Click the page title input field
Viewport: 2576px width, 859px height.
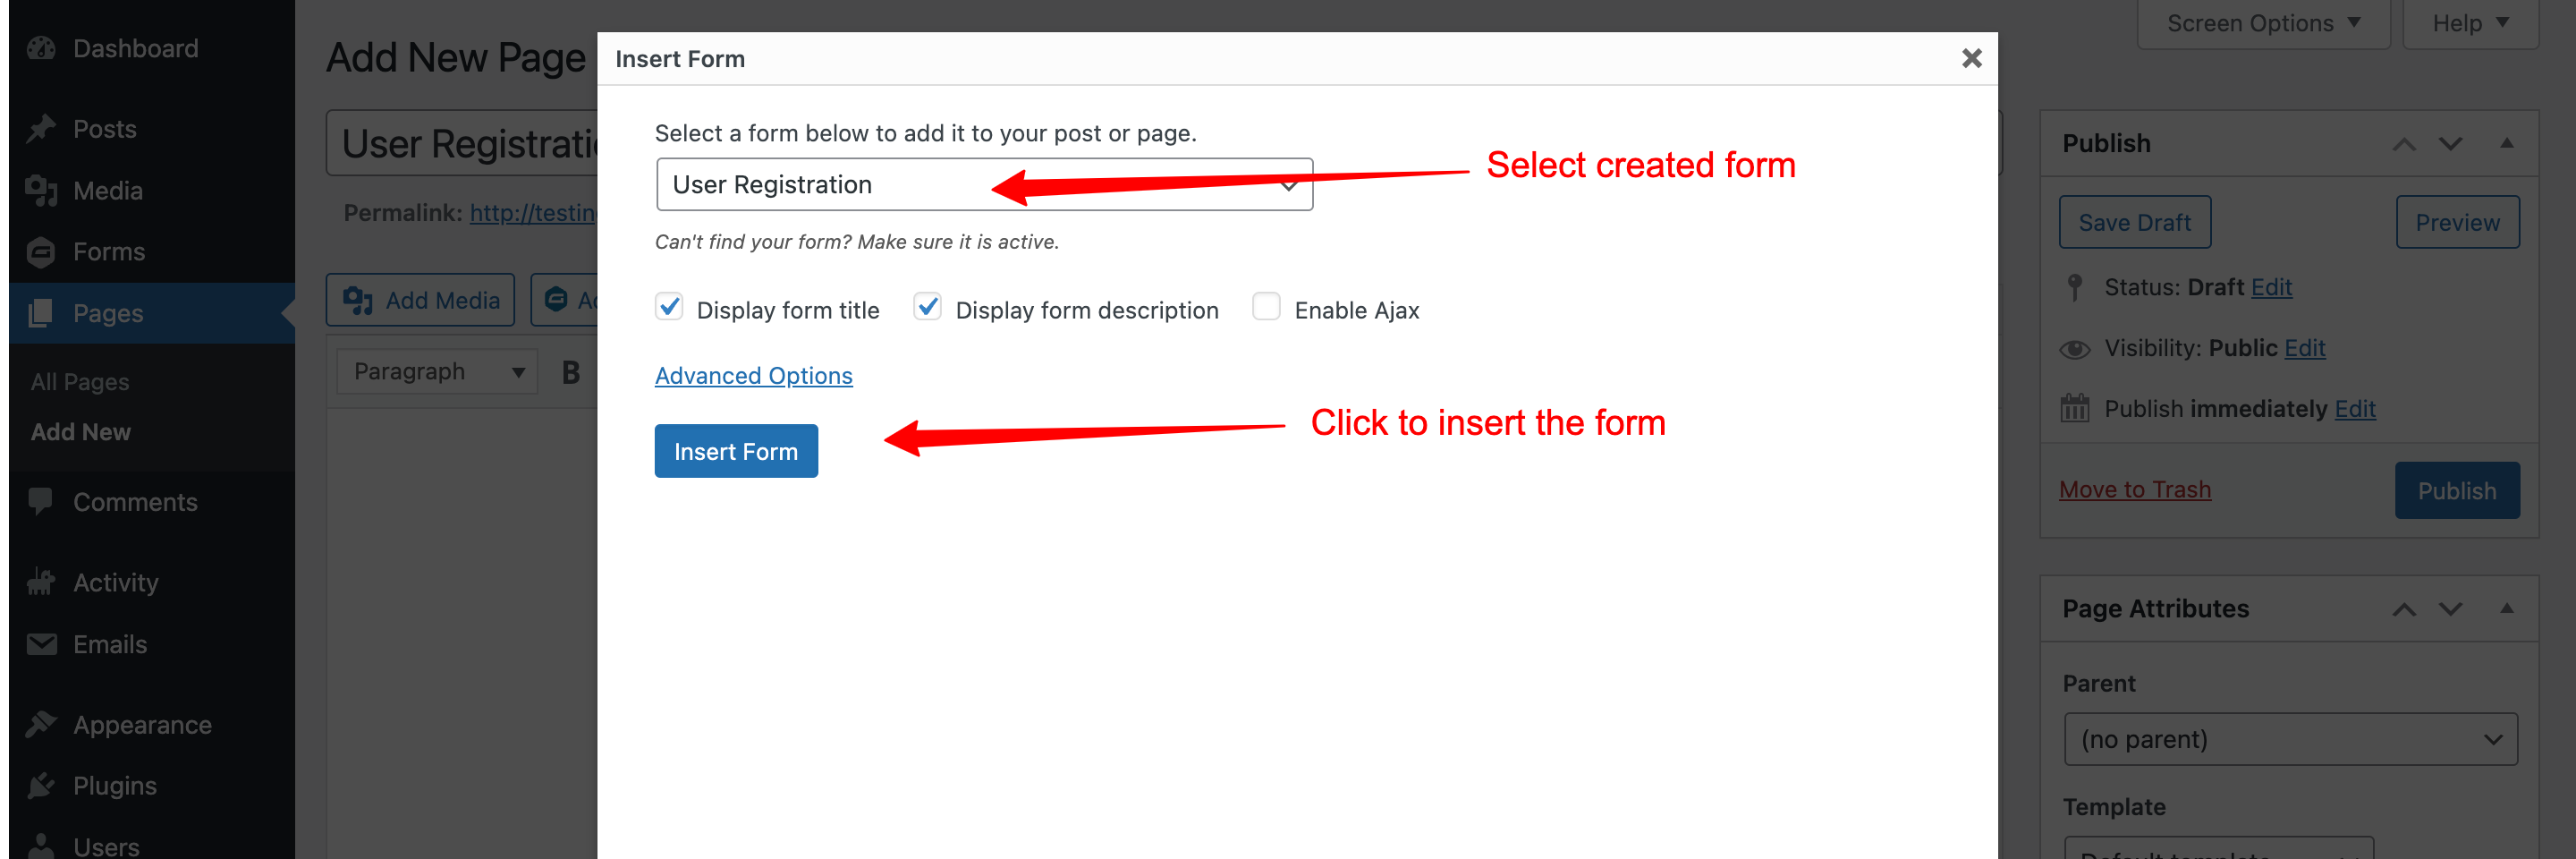click(x=461, y=143)
